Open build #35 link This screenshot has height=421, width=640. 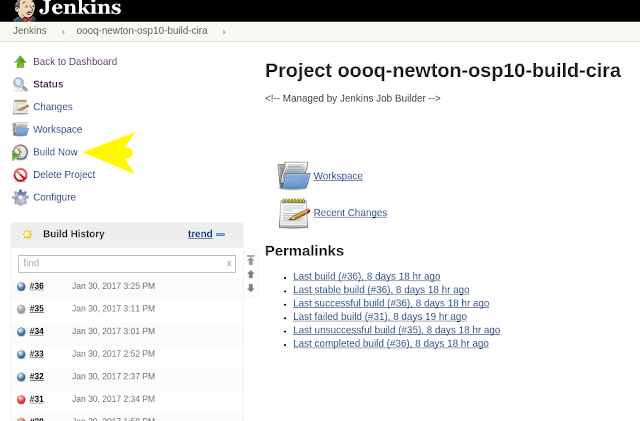[x=37, y=309]
